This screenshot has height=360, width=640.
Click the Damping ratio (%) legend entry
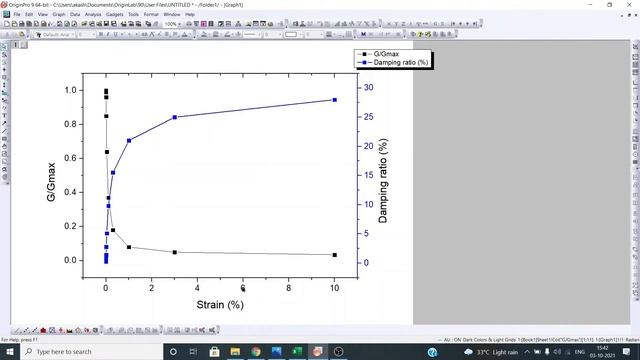point(393,62)
